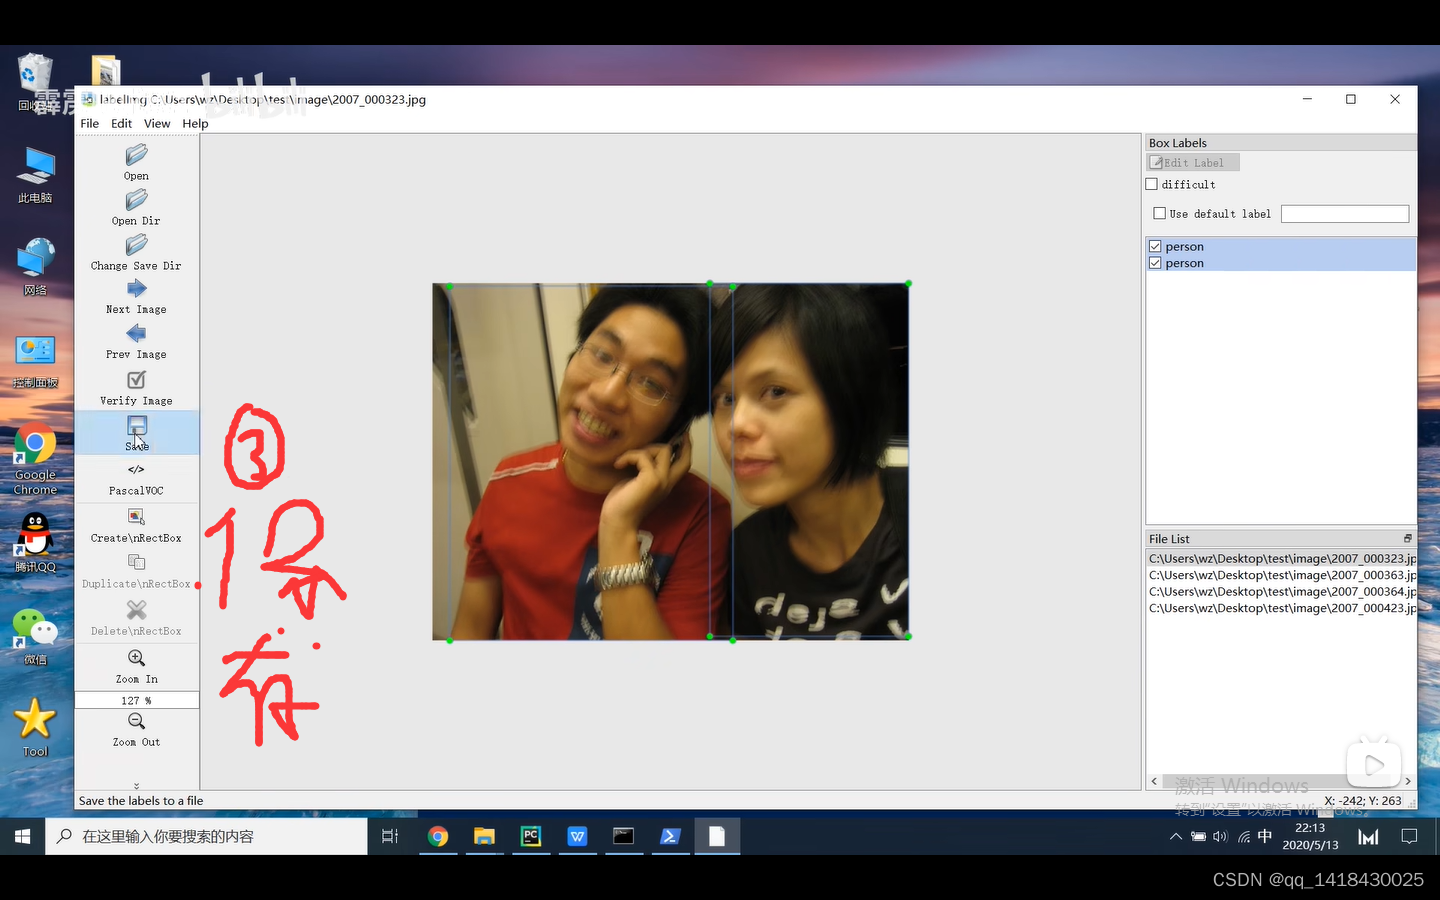Open the Windows Start menu
The height and width of the screenshot is (900, 1440).
point(22,836)
